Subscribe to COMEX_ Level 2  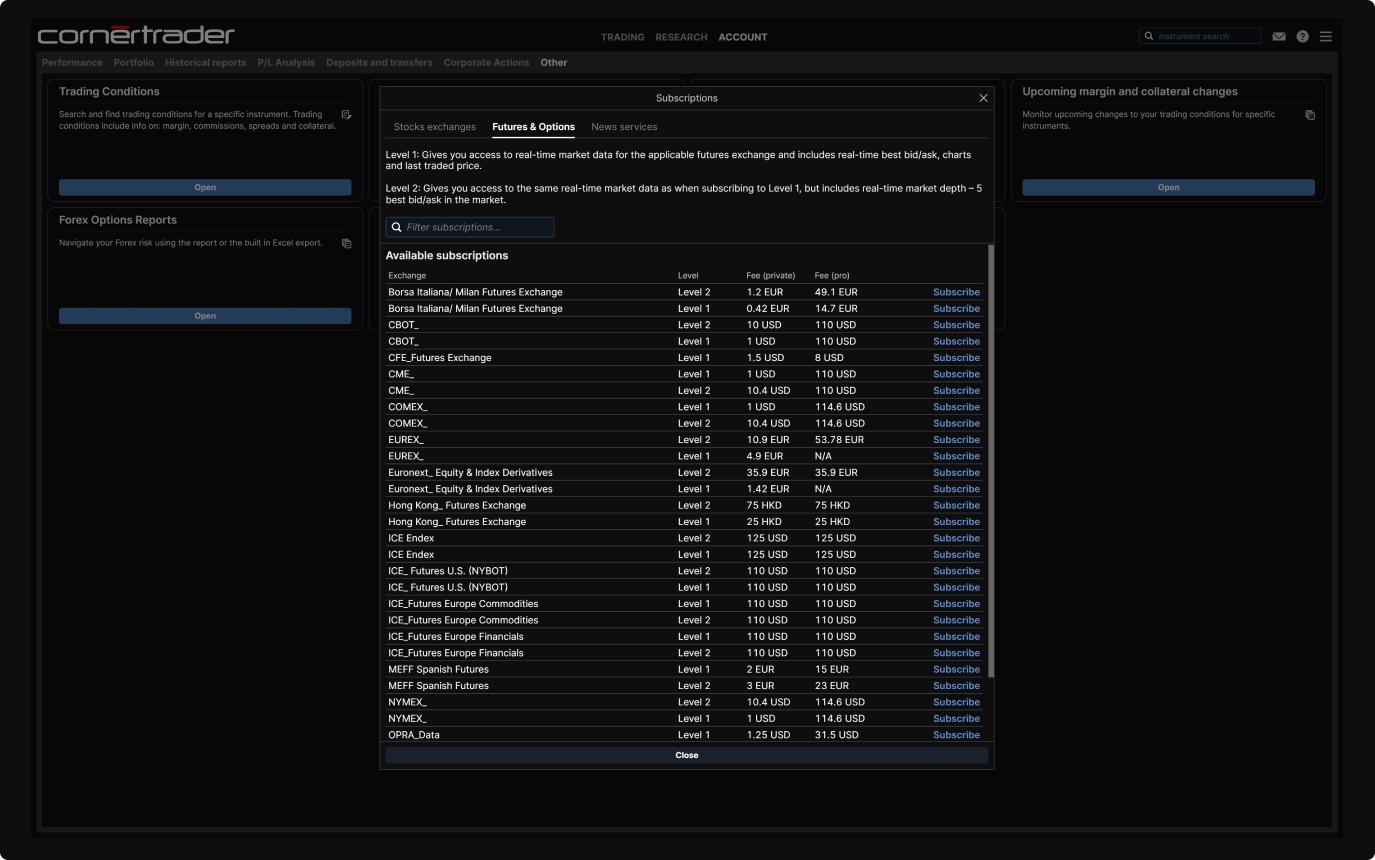pos(956,423)
